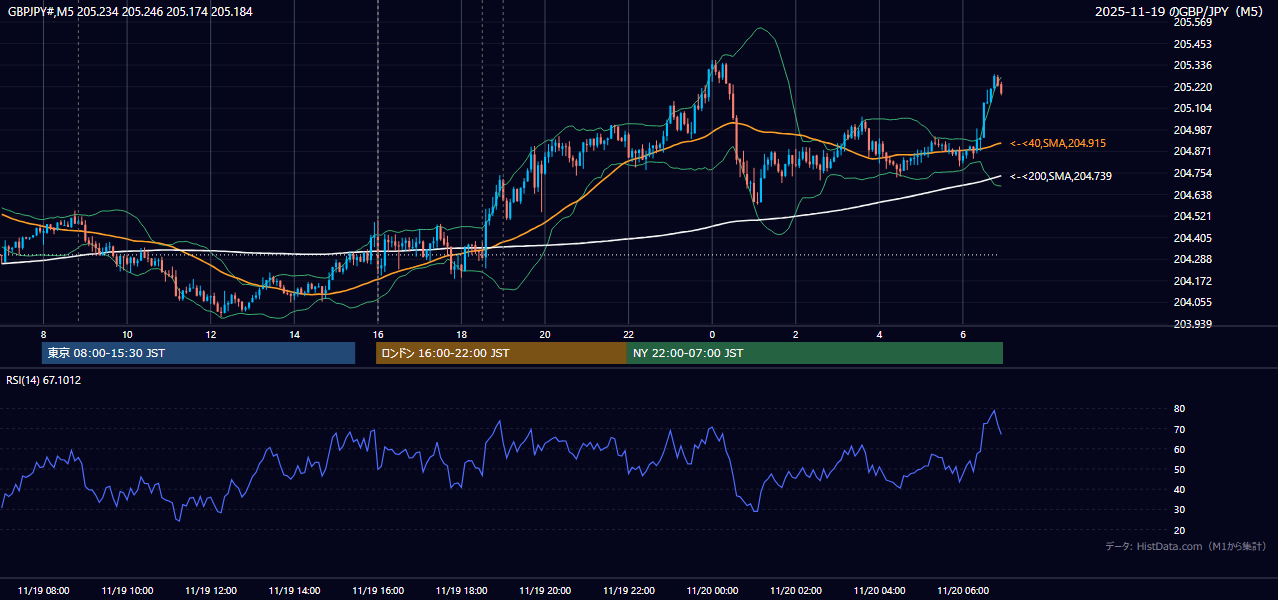Click the hour label 12 under price chart

point(211,334)
